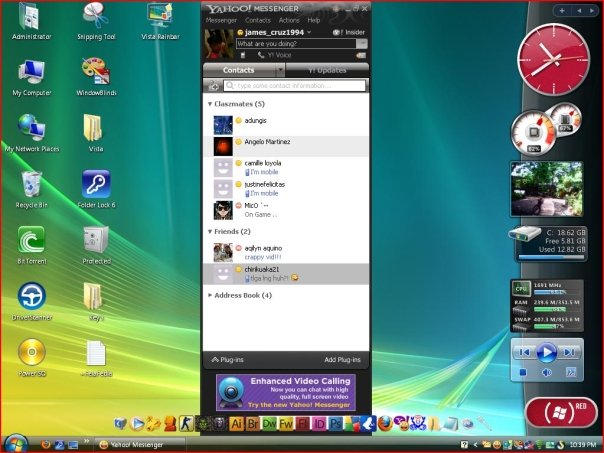Click the Y! Voice phone icon
This screenshot has width=604, height=453.
click(261, 55)
